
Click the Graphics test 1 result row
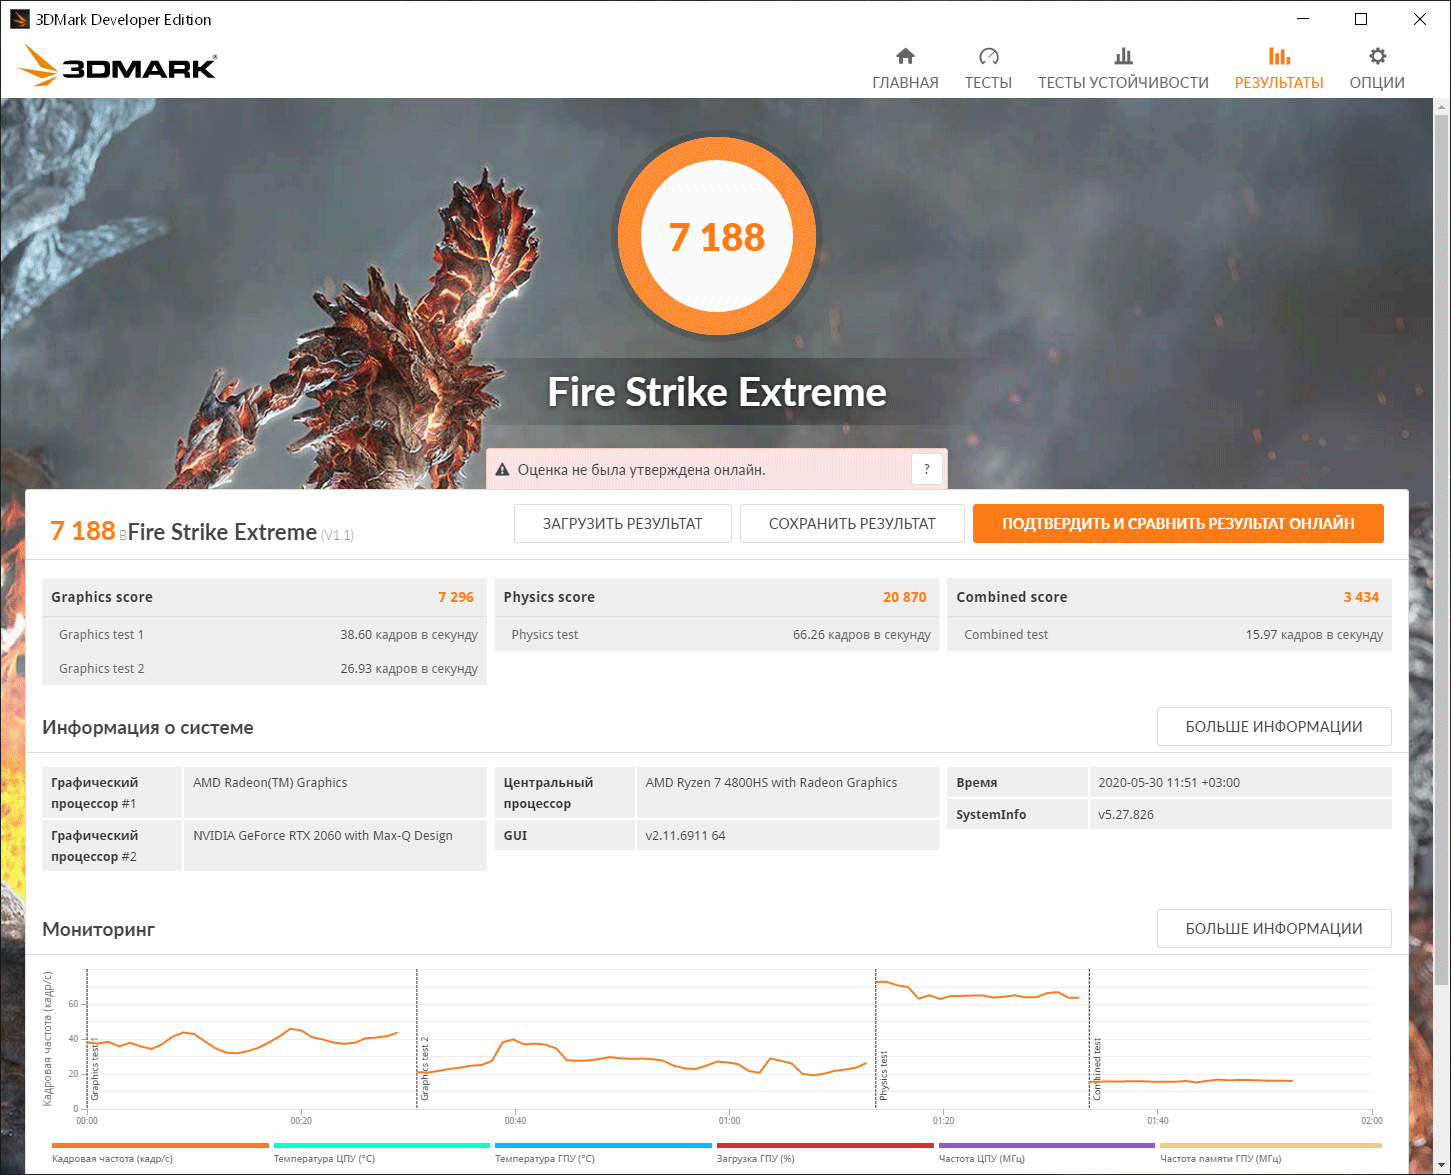click(x=264, y=634)
